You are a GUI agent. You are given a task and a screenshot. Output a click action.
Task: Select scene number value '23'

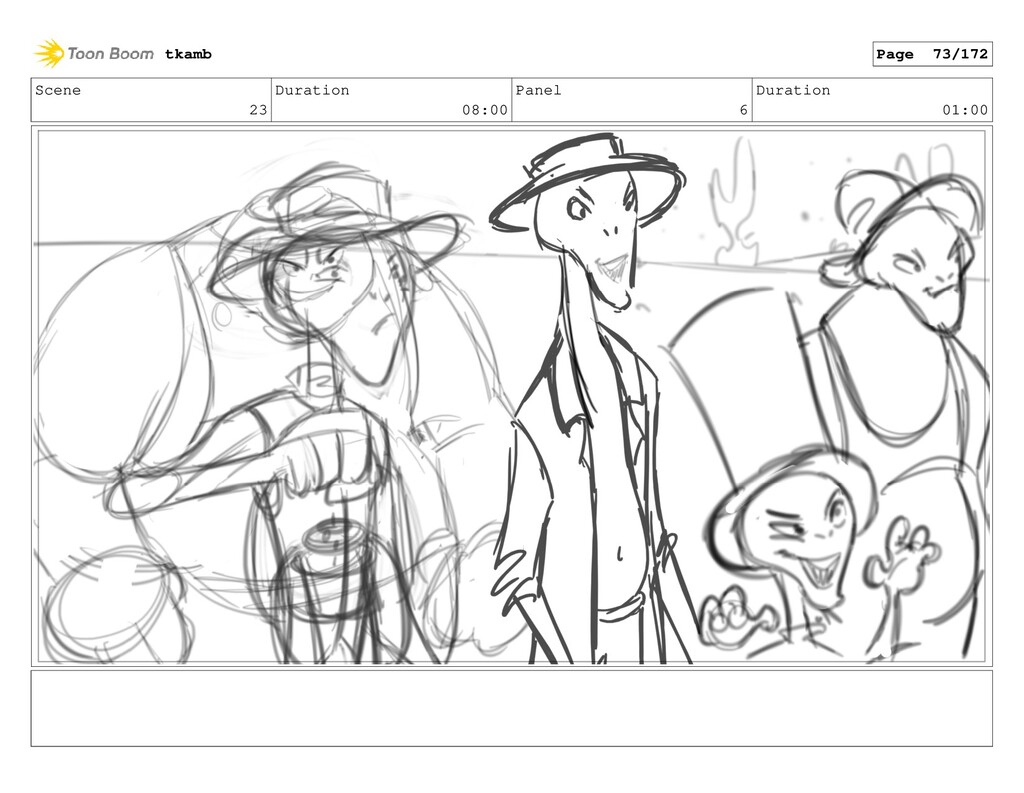tap(259, 110)
